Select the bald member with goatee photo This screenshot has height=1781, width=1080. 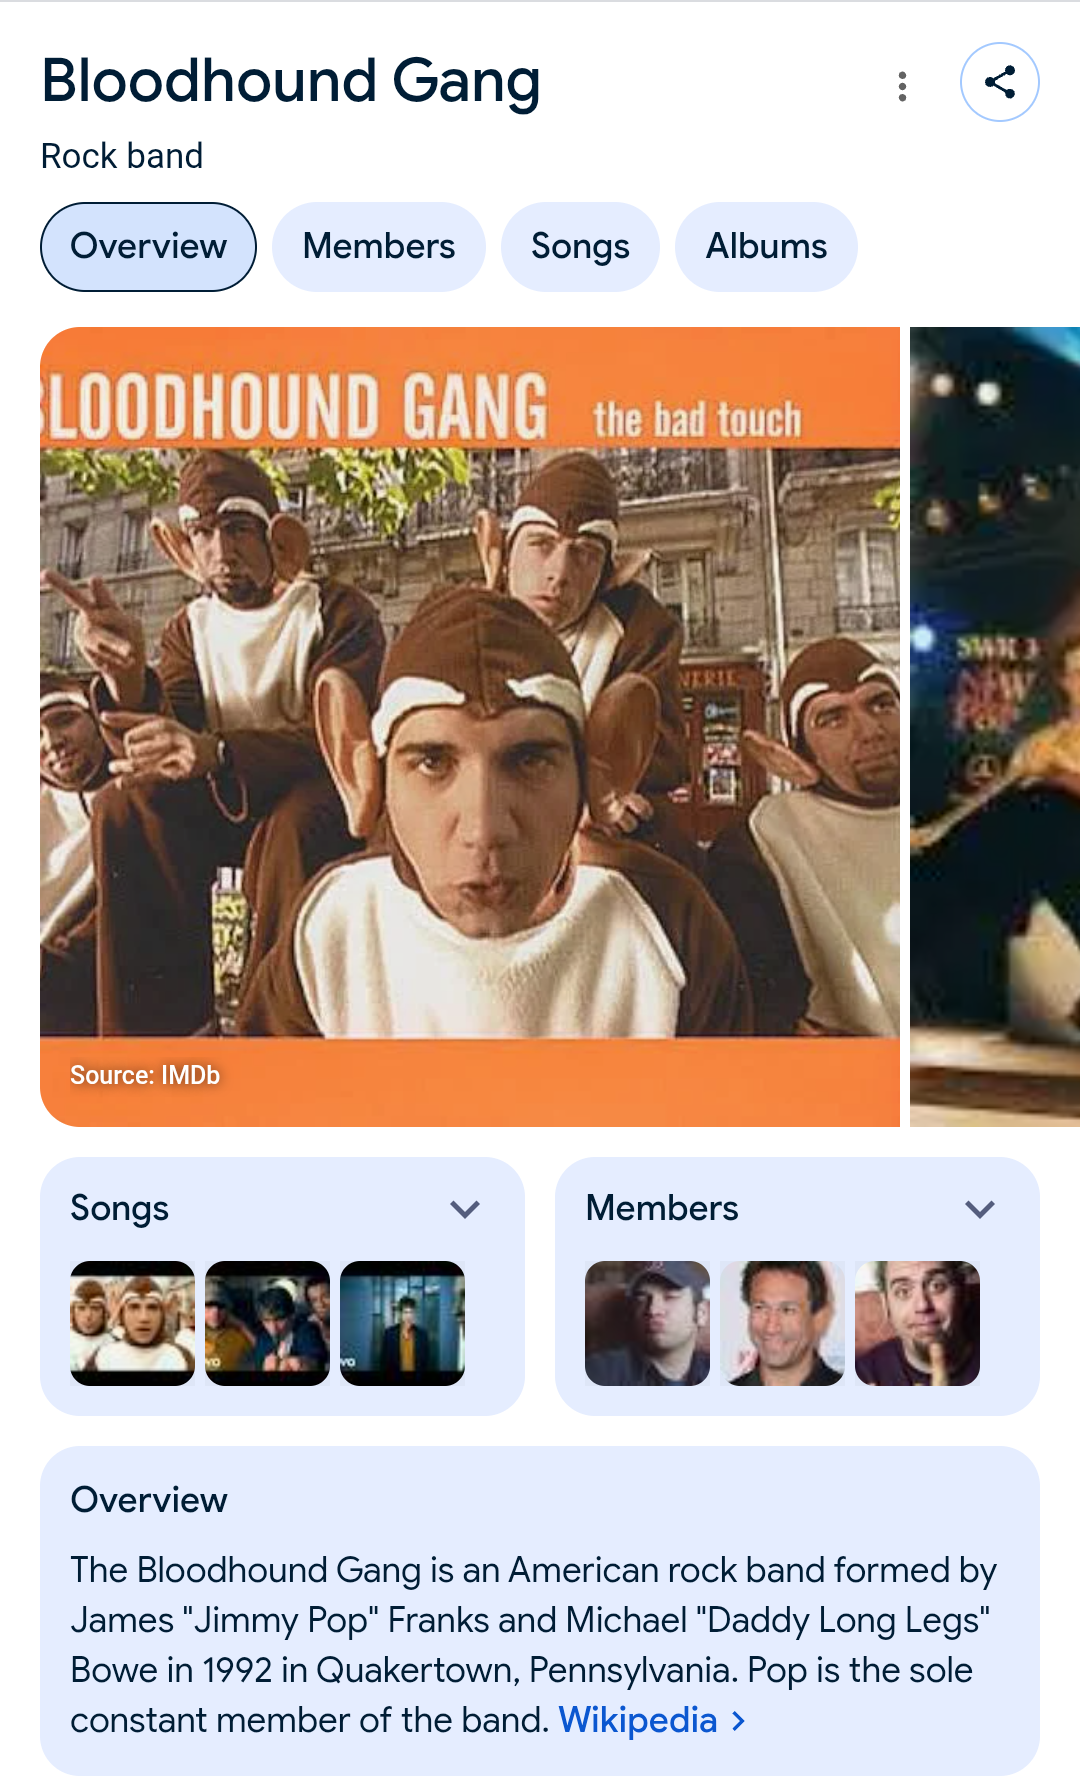click(x=917, y=1323)
